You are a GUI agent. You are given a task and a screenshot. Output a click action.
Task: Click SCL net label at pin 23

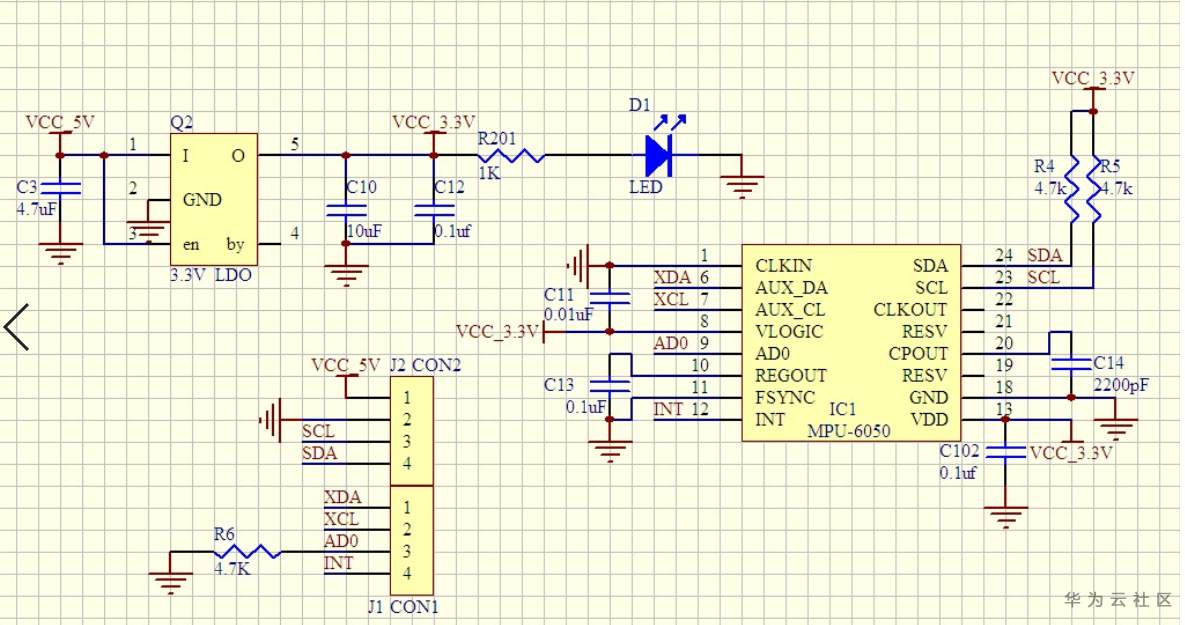coord(1044,277)
